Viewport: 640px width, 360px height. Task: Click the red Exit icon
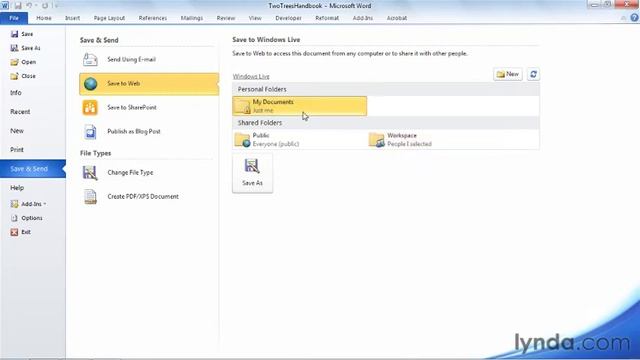coord(15,232)
